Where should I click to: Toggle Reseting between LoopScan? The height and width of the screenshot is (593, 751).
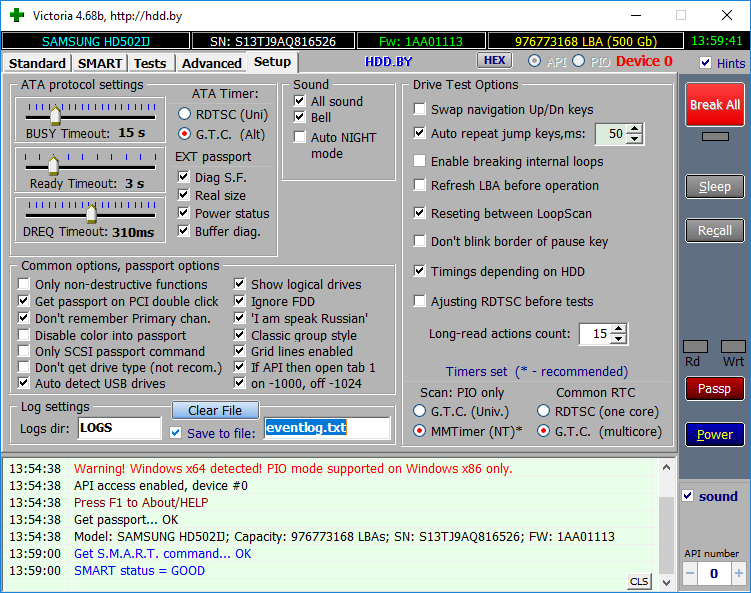point(420,213)
